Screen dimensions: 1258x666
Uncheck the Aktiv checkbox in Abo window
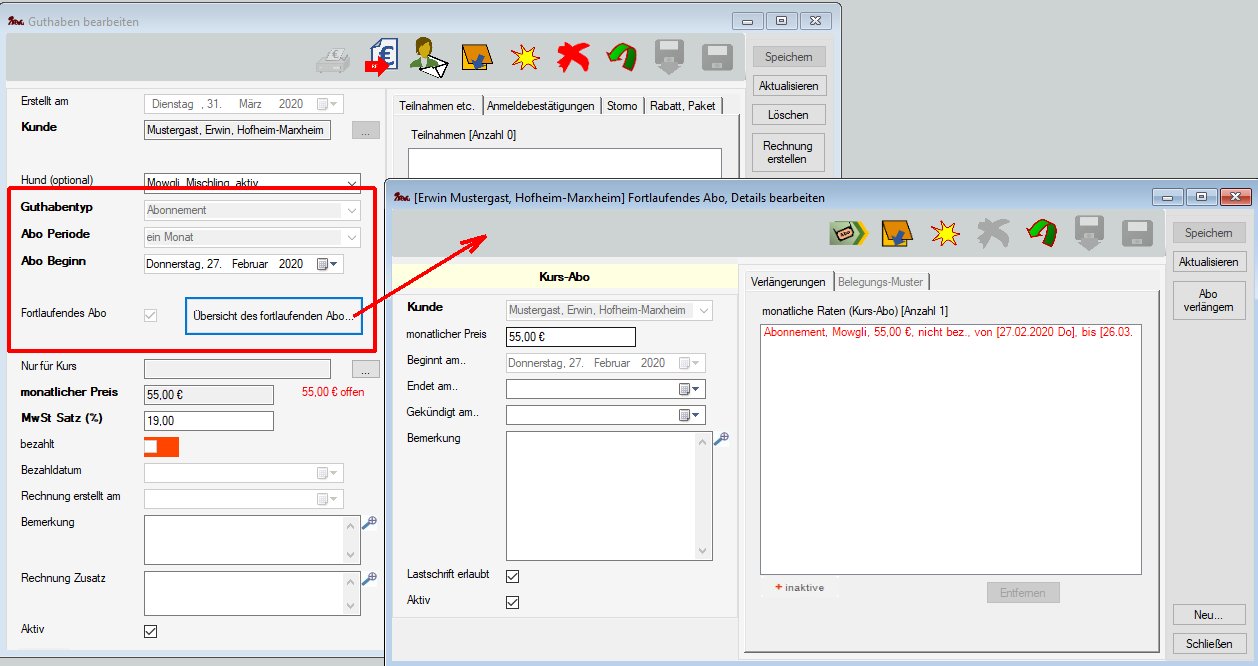point(513,602)
